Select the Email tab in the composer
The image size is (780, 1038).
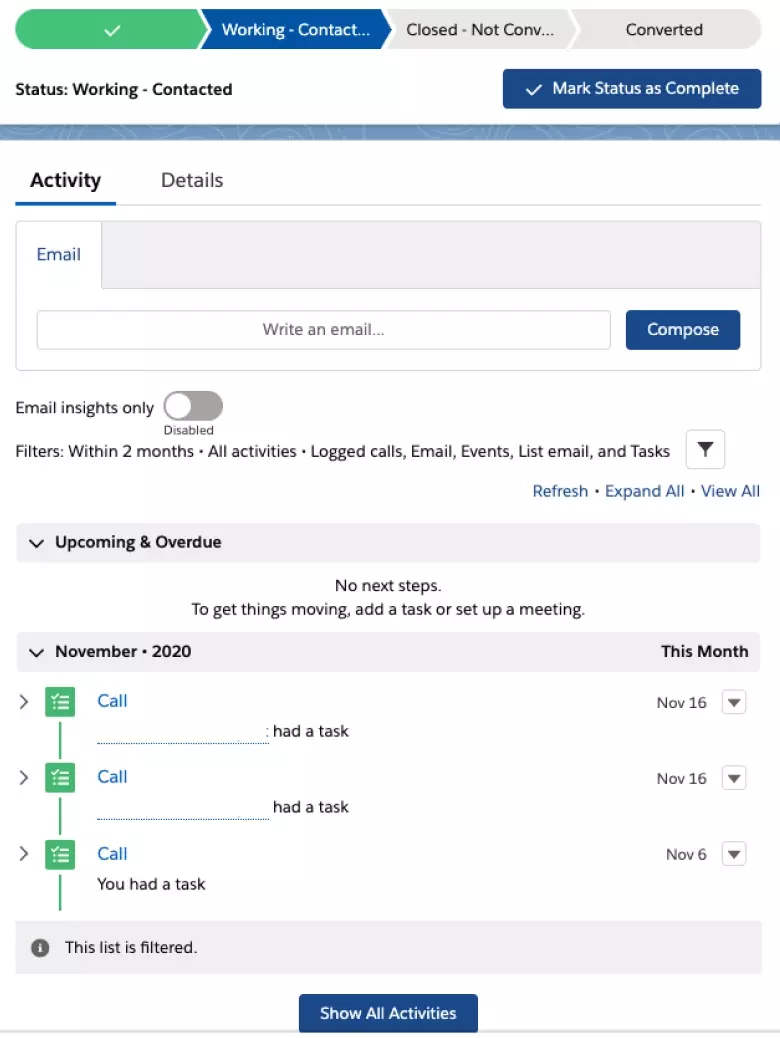tap(59, 255)
